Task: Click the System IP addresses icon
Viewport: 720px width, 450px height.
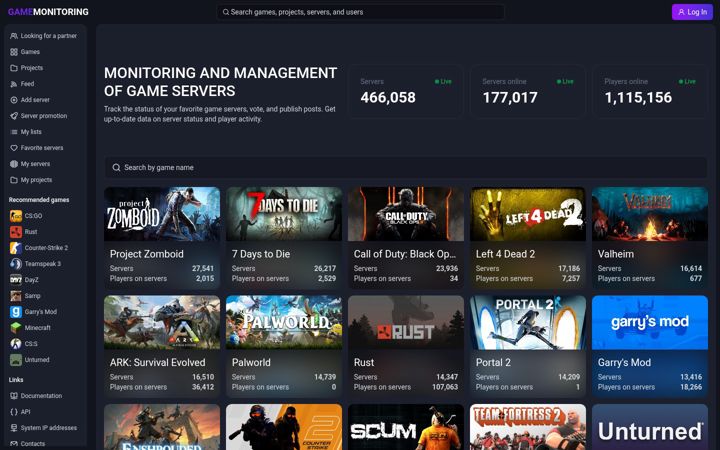Action: [x=14, y=428]
